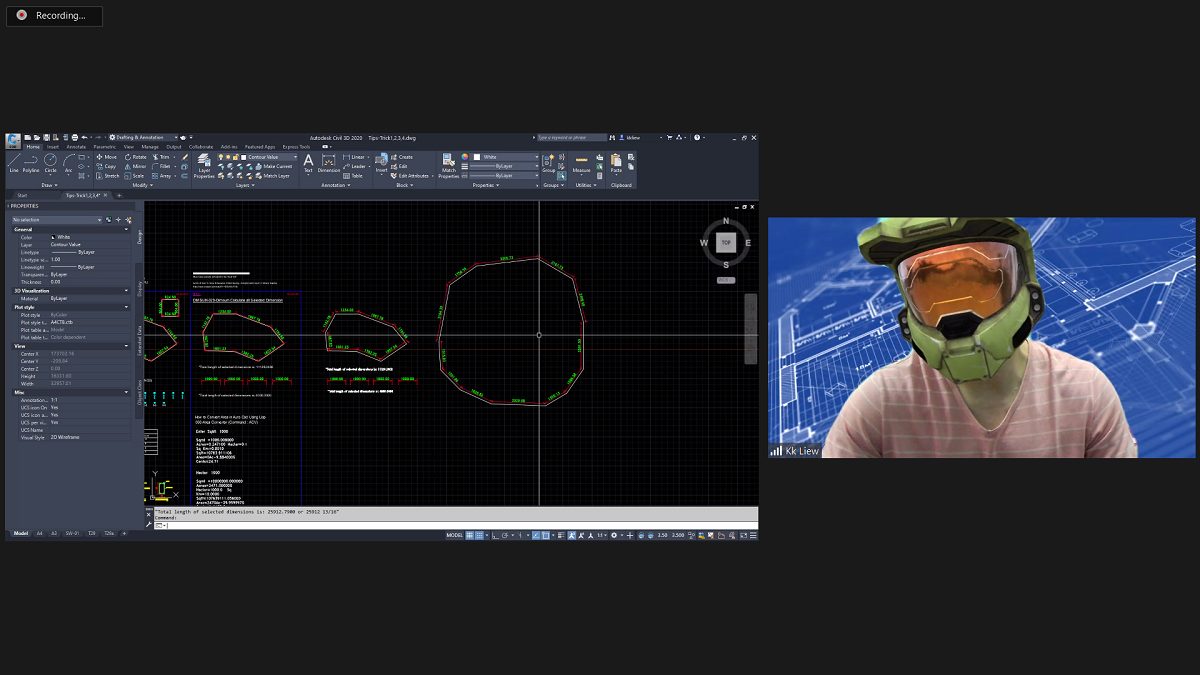Select the Leader tool
The height and width of the screenshot is (675, 1200).
tap(355, 166)
